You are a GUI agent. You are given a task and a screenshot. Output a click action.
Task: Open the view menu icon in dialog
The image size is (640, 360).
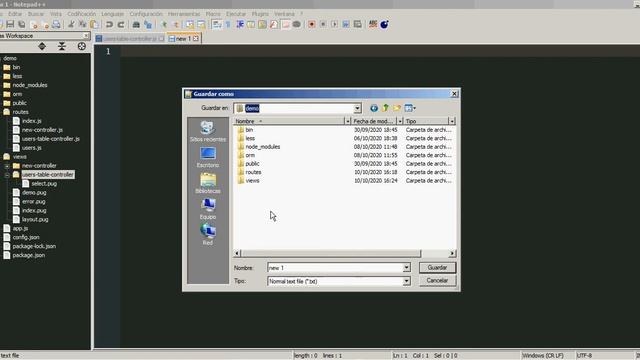410,108
